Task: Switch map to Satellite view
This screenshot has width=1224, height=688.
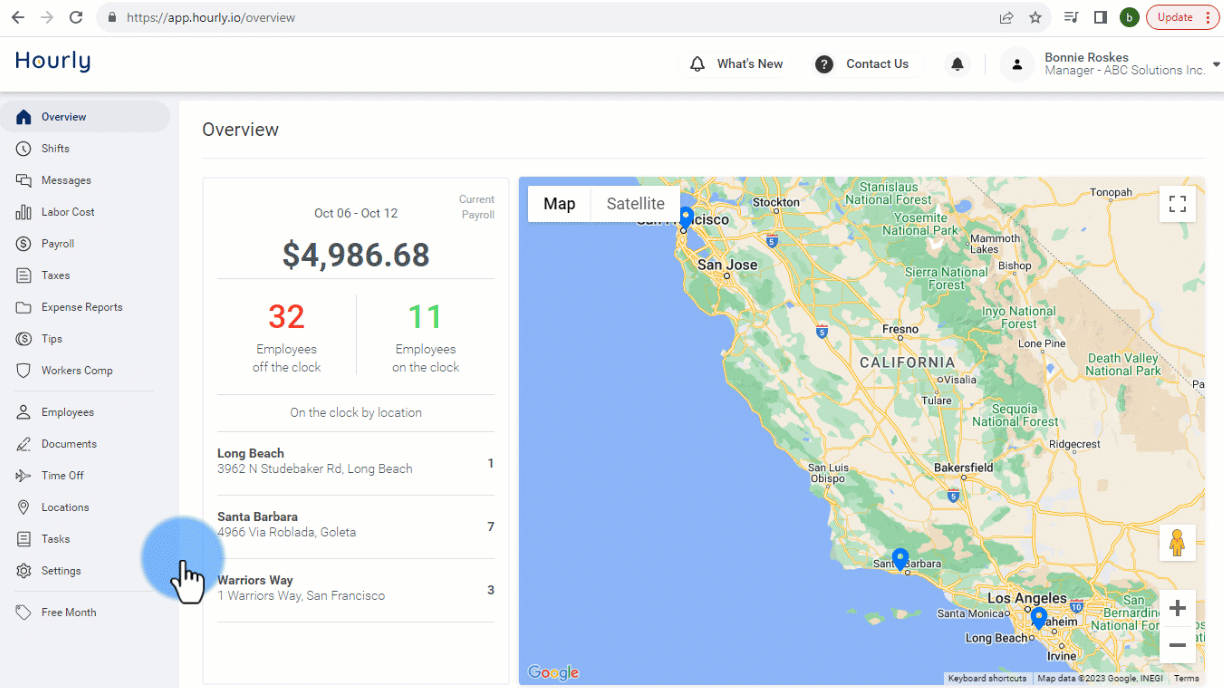Action: (635, 204)
